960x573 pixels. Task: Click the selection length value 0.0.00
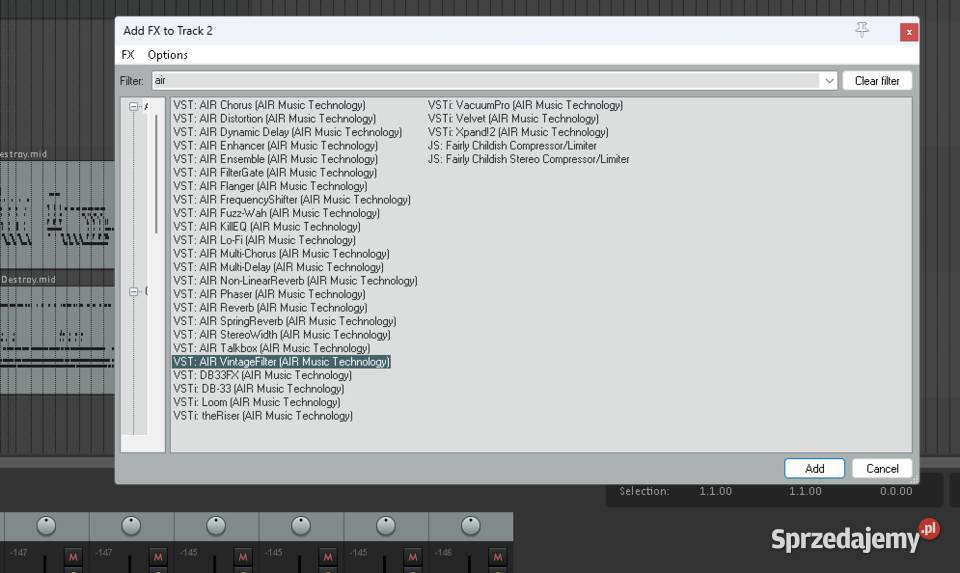coord(896,491)
